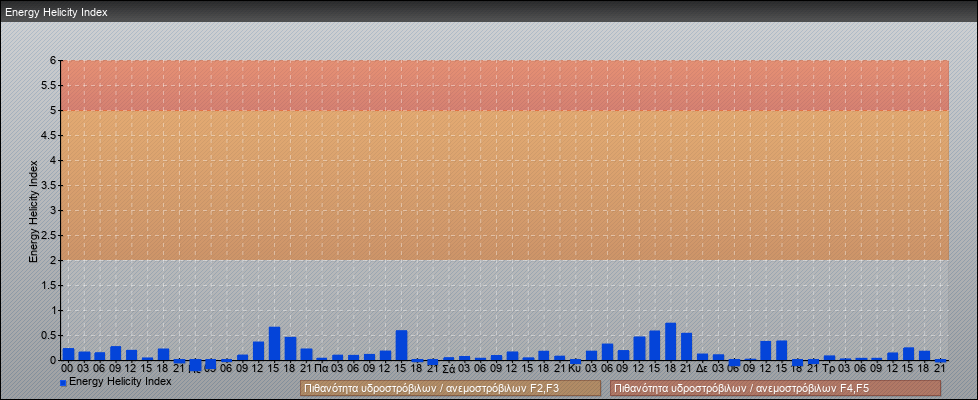Click the Τρ day label on x-axis
Screen dimensions: 978x400
(x=830, y=369)
